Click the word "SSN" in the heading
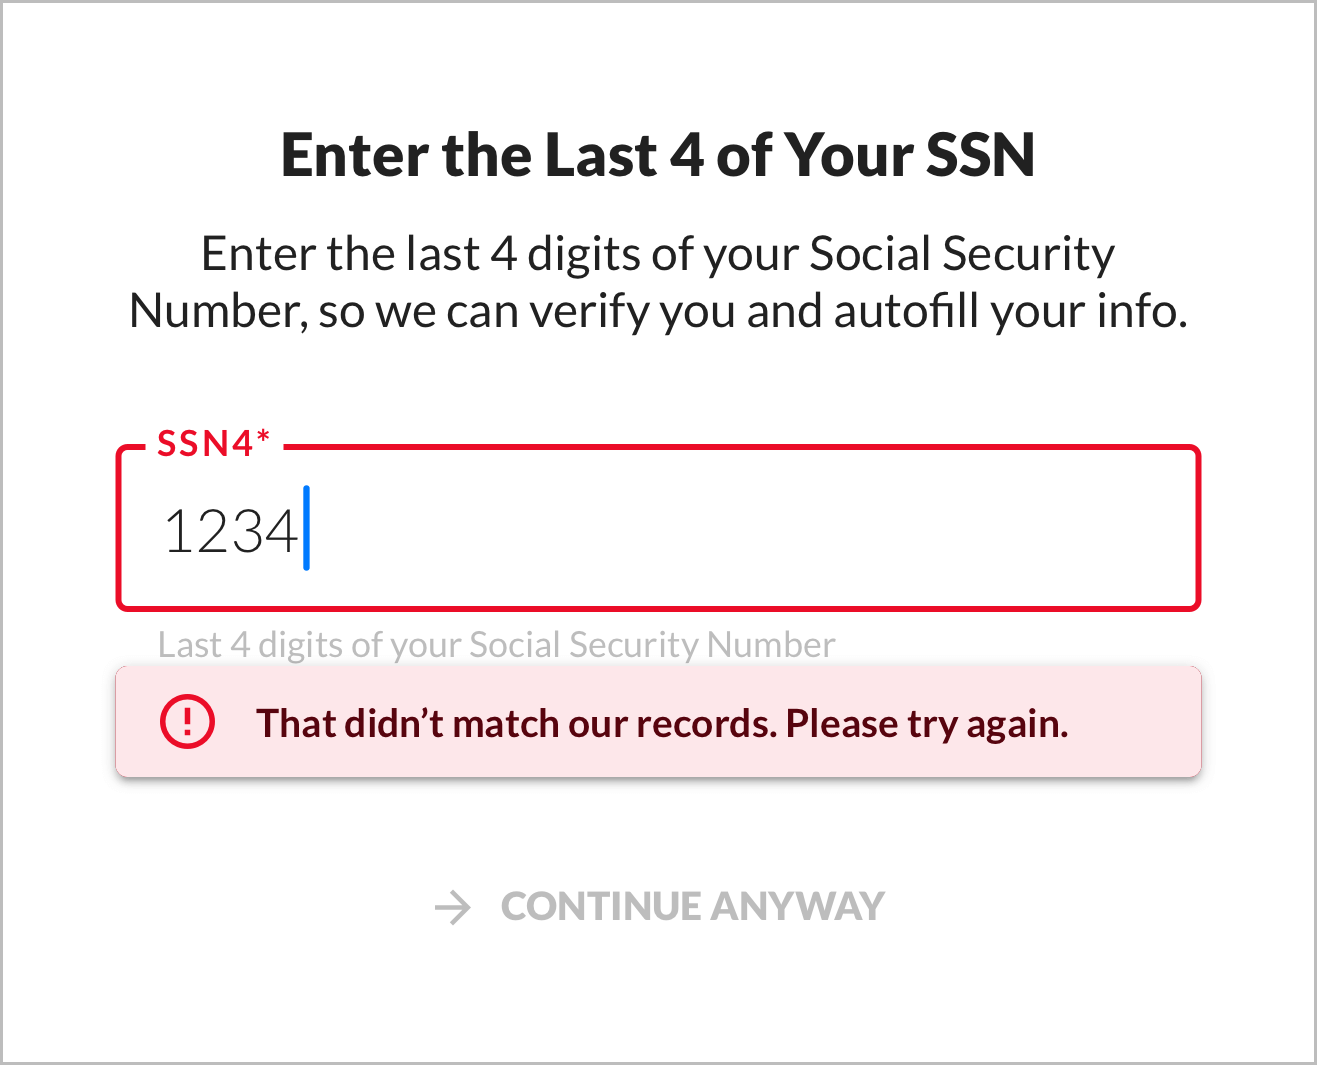 click(980, 156)
